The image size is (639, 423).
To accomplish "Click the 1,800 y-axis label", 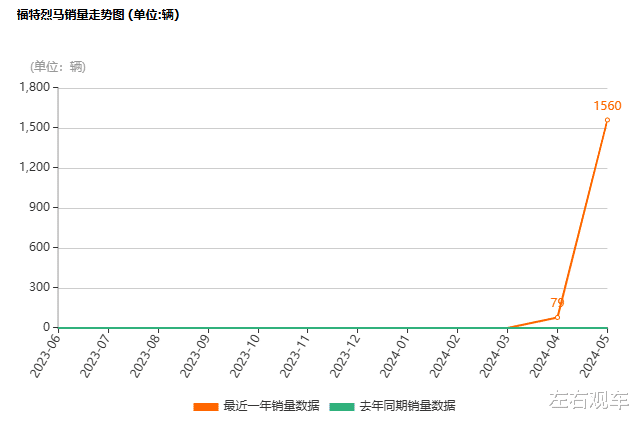I will [x=34, y=88].
